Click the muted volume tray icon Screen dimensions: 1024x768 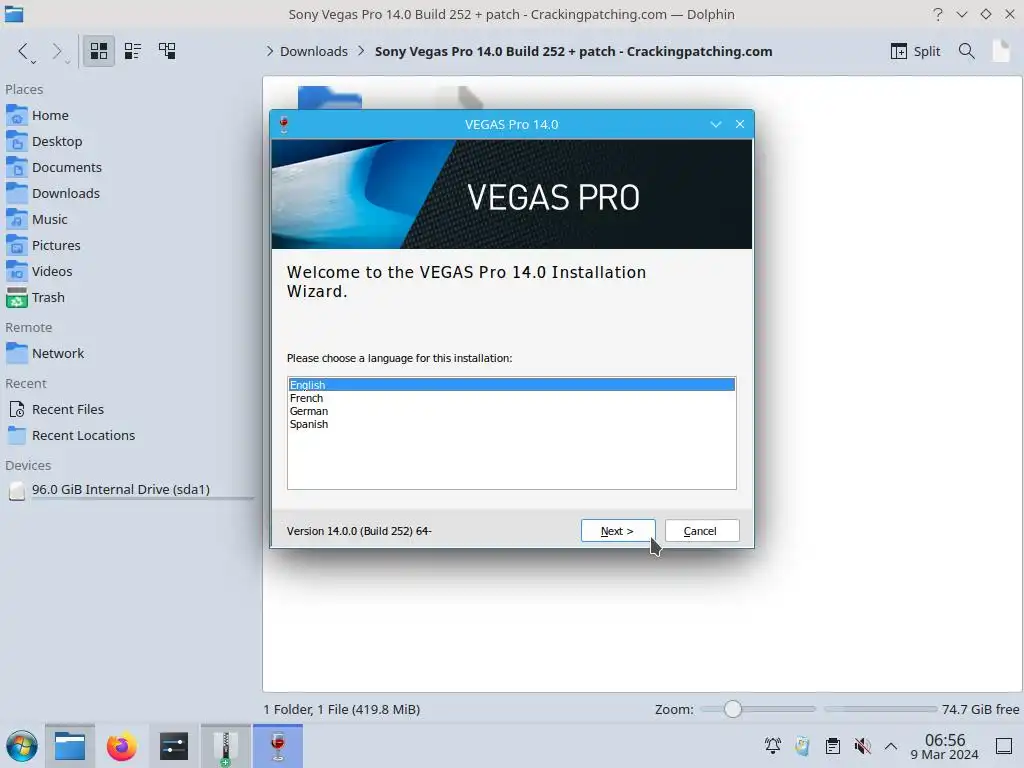tap(863, 746)
